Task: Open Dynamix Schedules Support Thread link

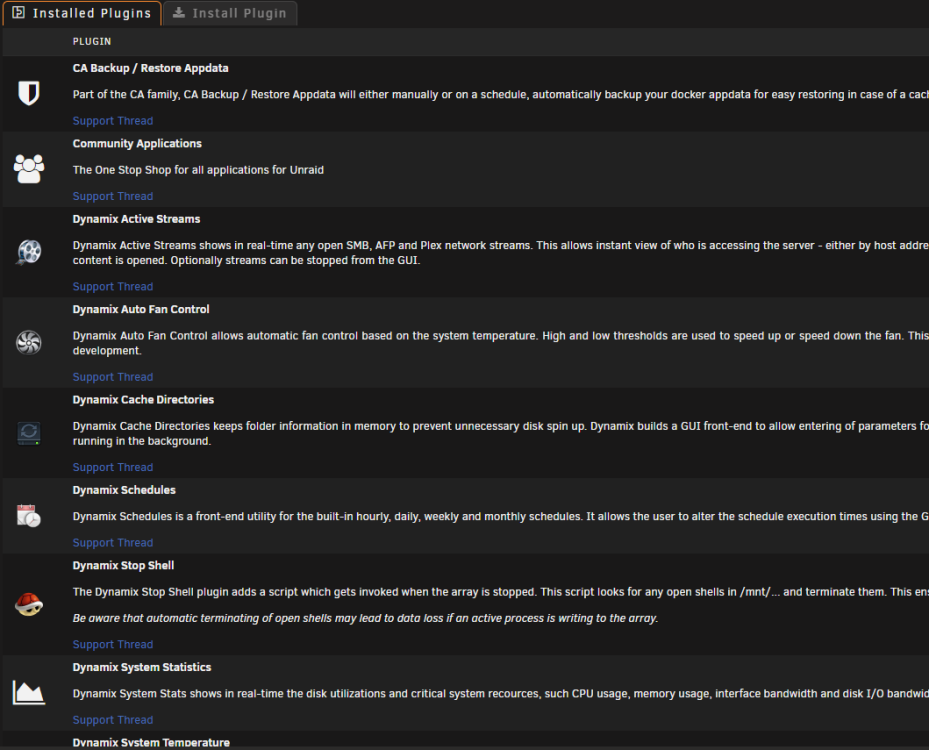Action: tap(113, 543)
